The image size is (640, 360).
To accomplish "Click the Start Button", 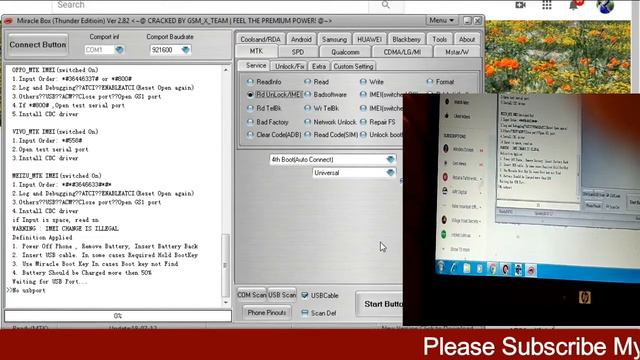I will pyautogui.click(x=380, y=304).
